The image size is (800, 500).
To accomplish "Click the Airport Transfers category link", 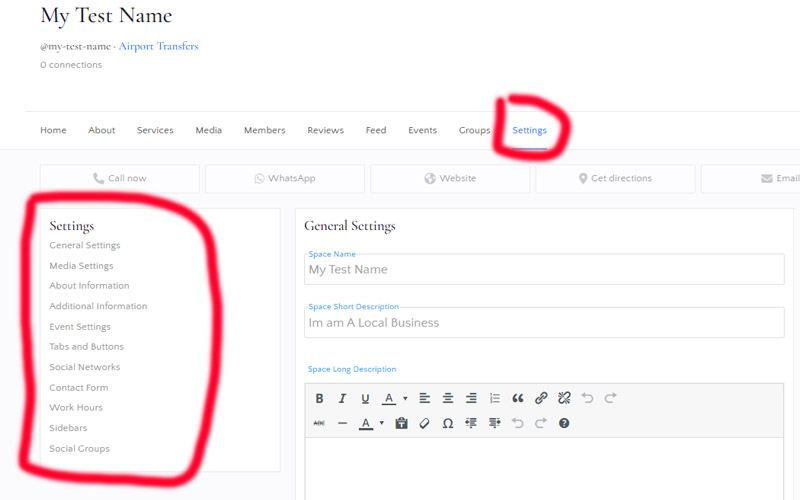I will (158, 46).
